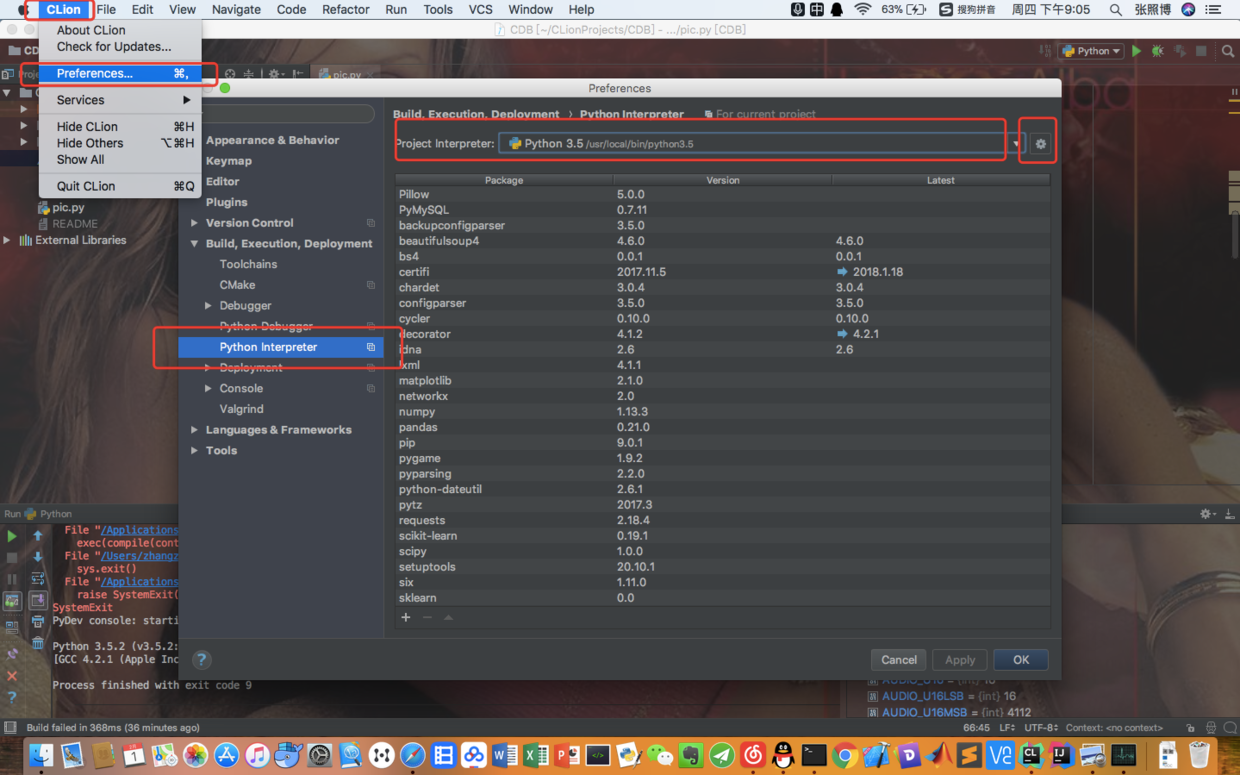1240x775 pixels.
Task: Open the Refactor menu
Action: 345,9
